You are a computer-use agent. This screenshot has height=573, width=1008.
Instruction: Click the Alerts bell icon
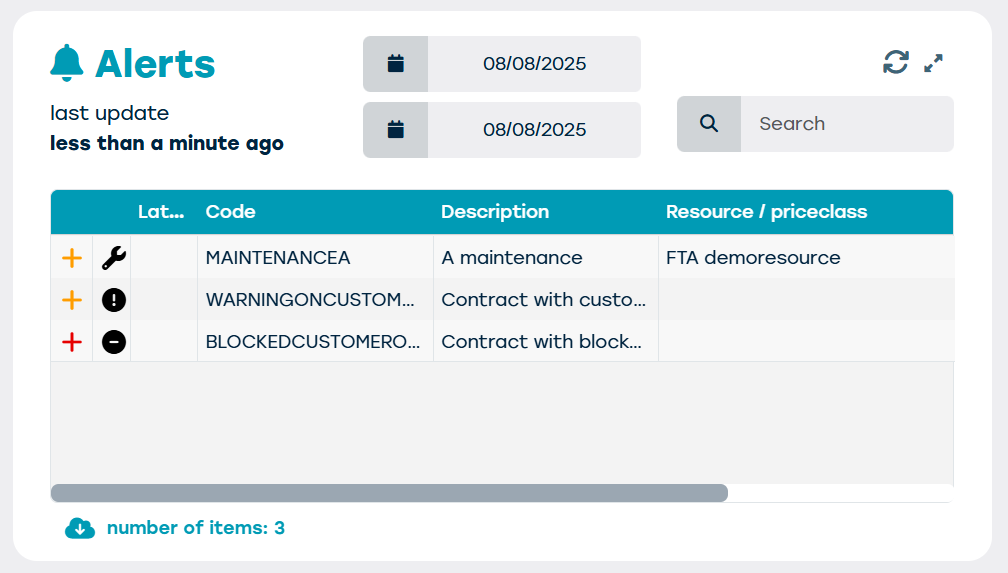click(67, 64)
